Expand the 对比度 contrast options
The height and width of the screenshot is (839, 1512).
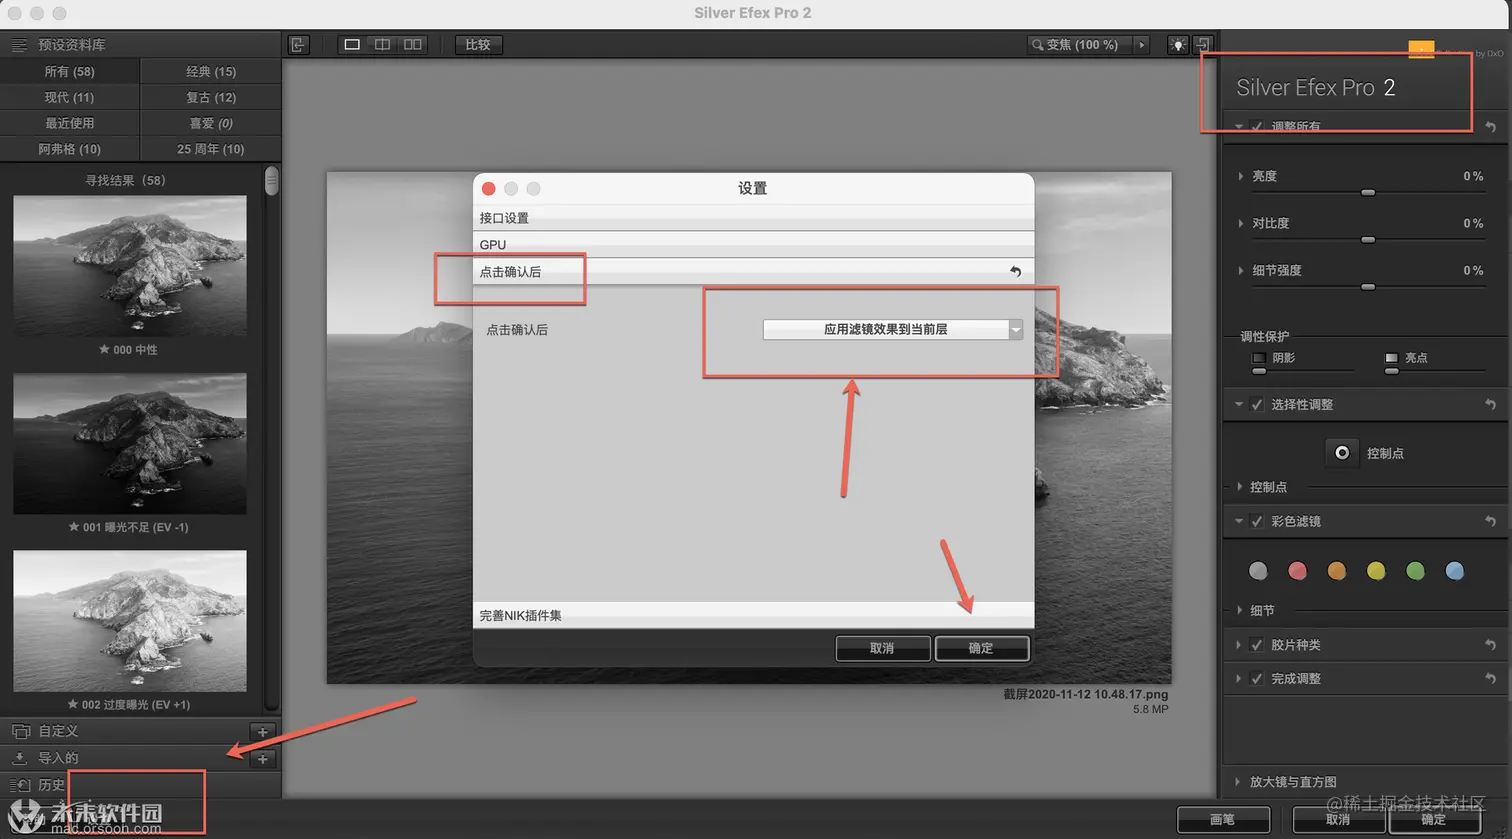tap(1243, 223)
